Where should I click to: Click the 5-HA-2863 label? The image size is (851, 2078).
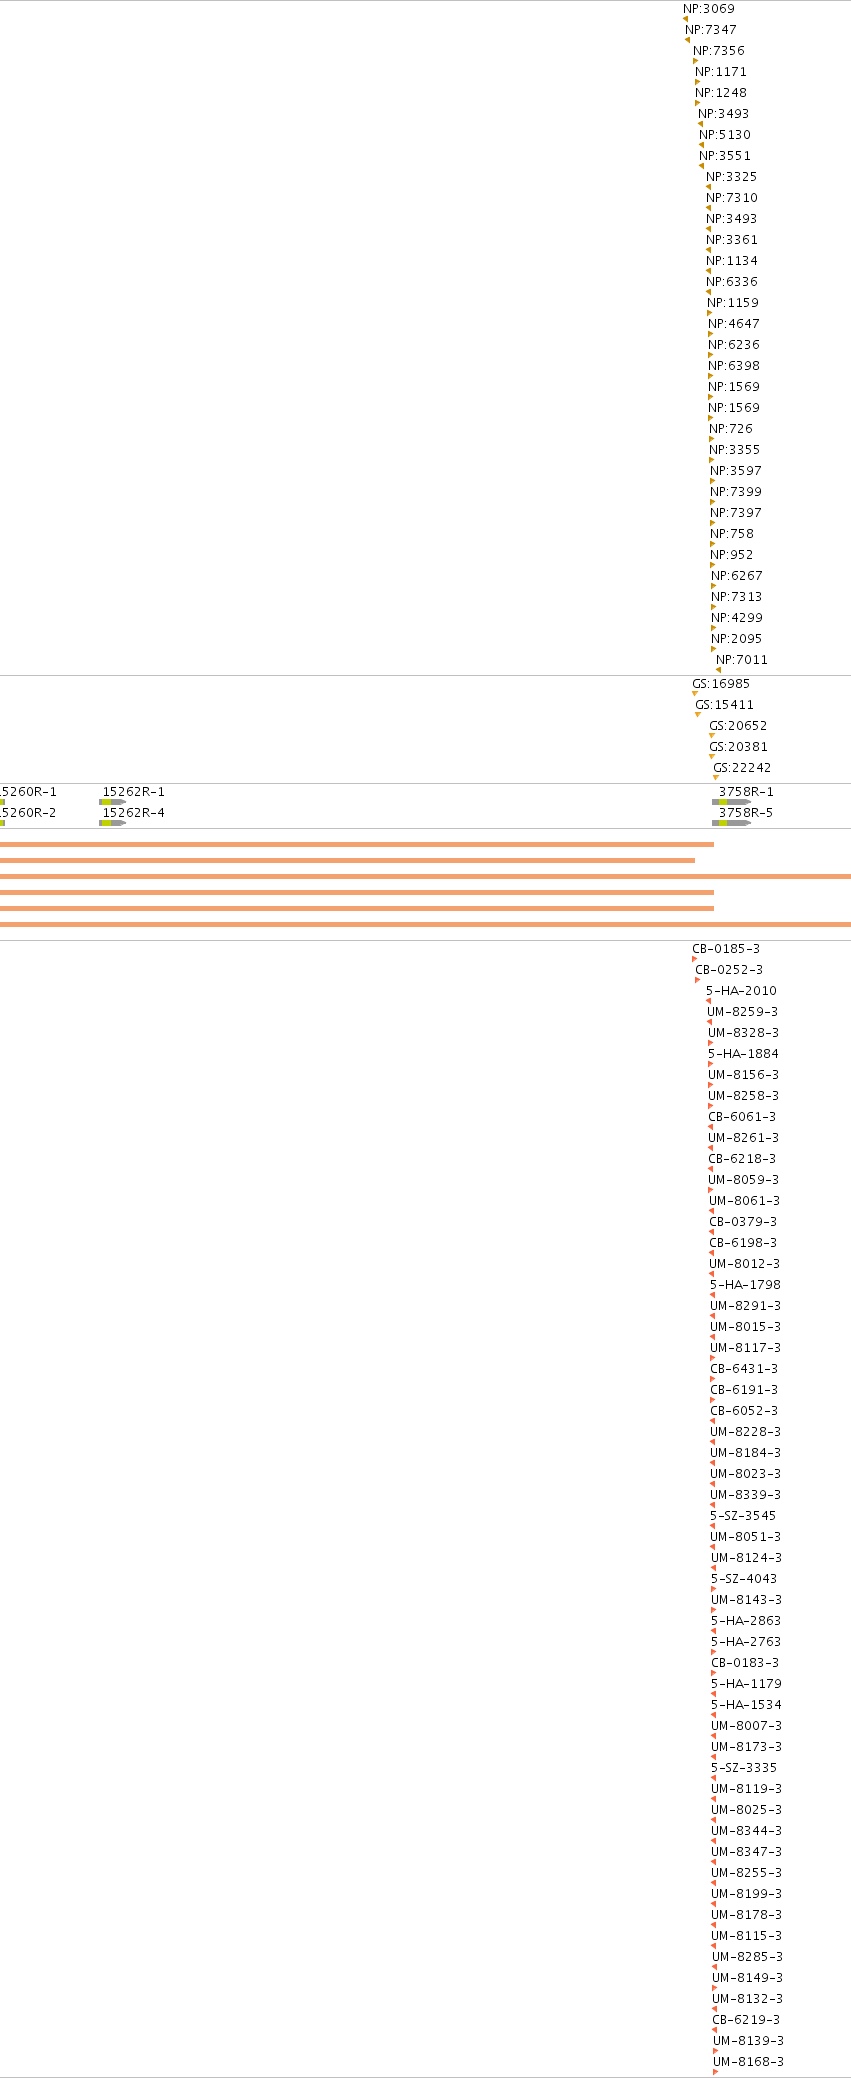(746, 1621)
